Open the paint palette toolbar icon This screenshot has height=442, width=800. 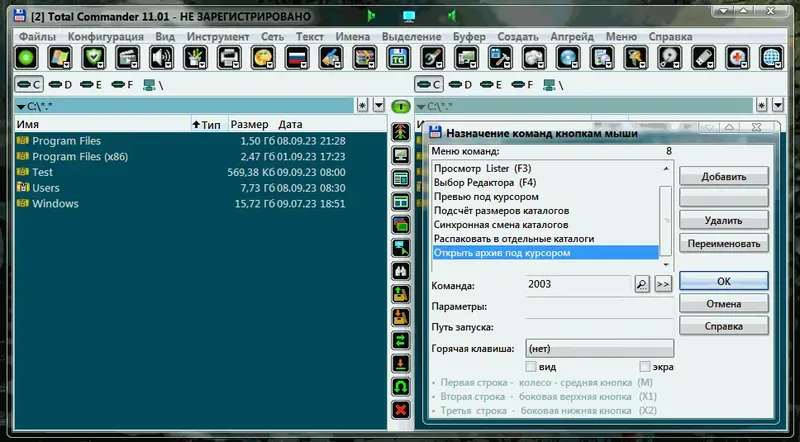click(x=263, y=58)
